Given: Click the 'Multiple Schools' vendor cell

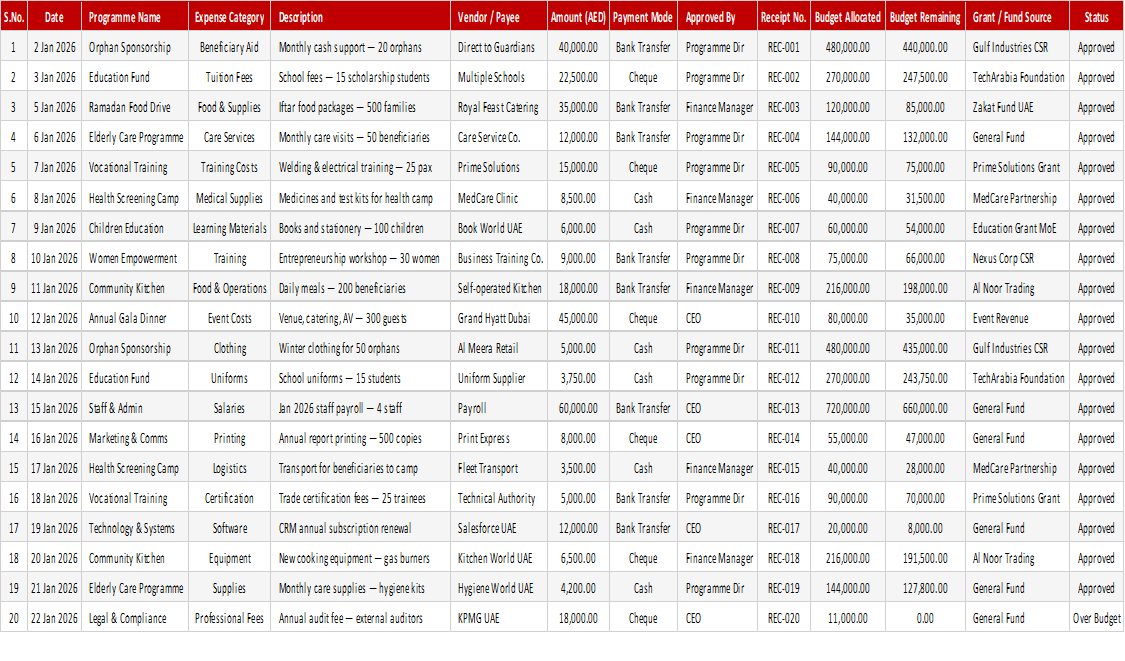Looking at the screenshot, I should tap(499, 78).
